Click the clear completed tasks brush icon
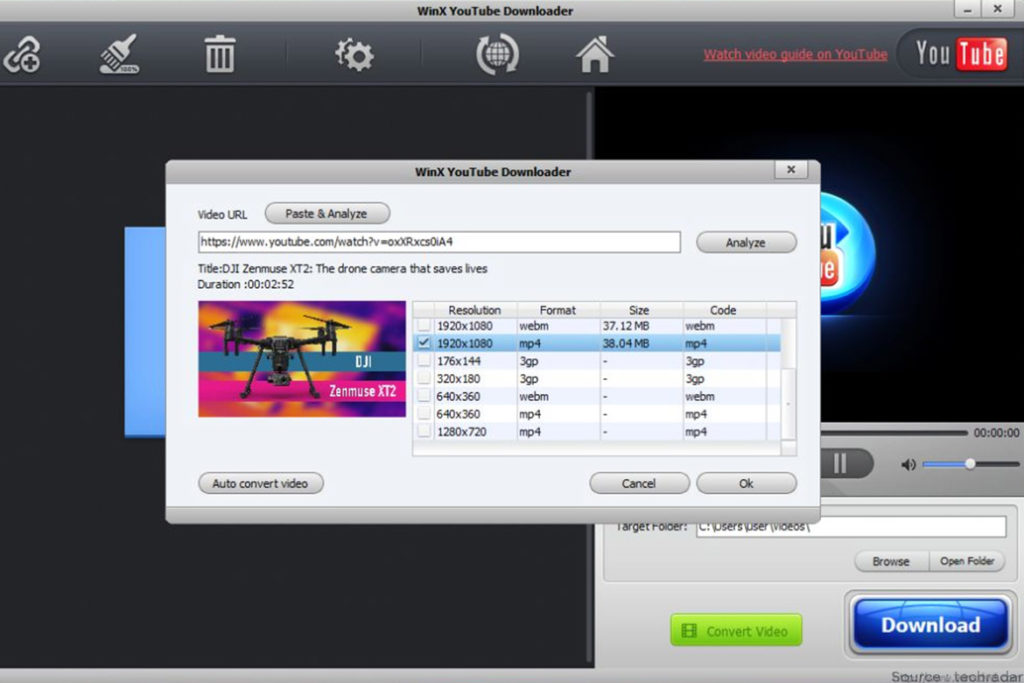The image size is (1024, 683). (120, 54)
